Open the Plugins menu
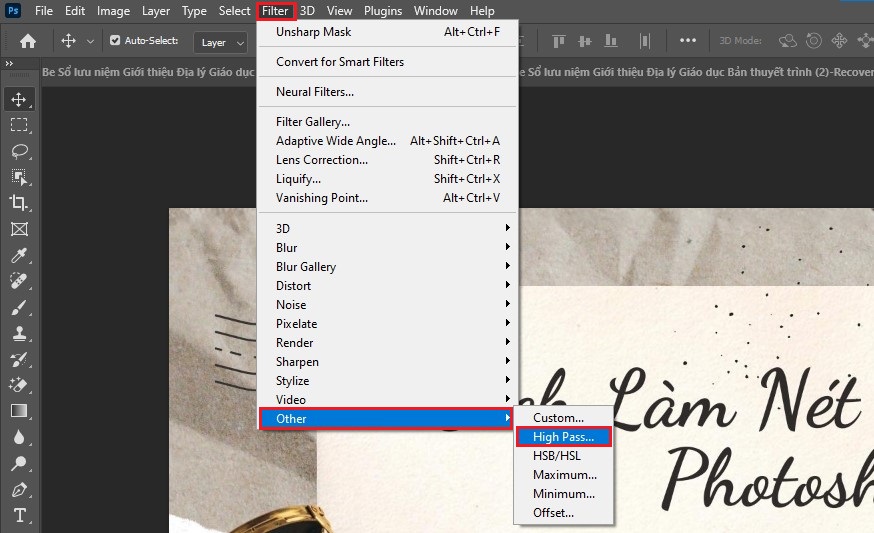Image resolution: width=874 pixels, height=533 pixels. (x=383, y=11)
